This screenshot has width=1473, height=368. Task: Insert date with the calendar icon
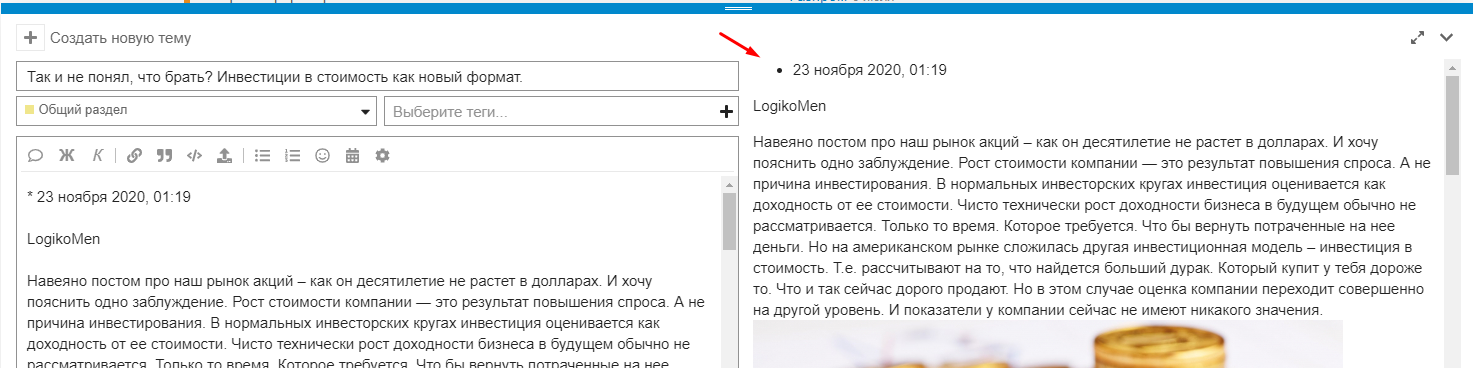click(352, 155)
